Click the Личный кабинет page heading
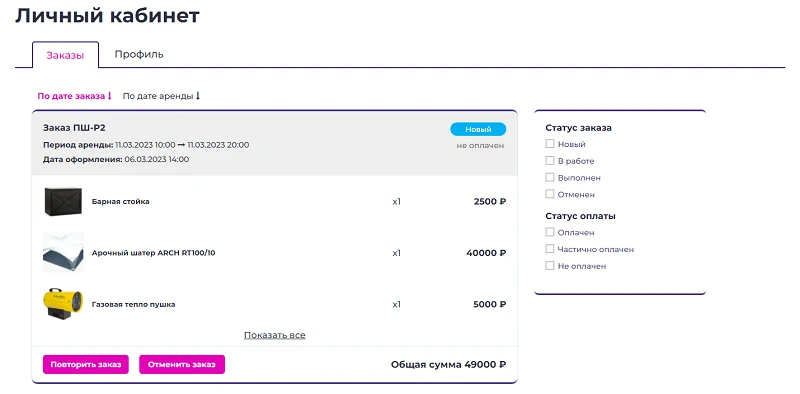Image resolution: width=800 pixels, height=394 pixels. coord(107,16)
